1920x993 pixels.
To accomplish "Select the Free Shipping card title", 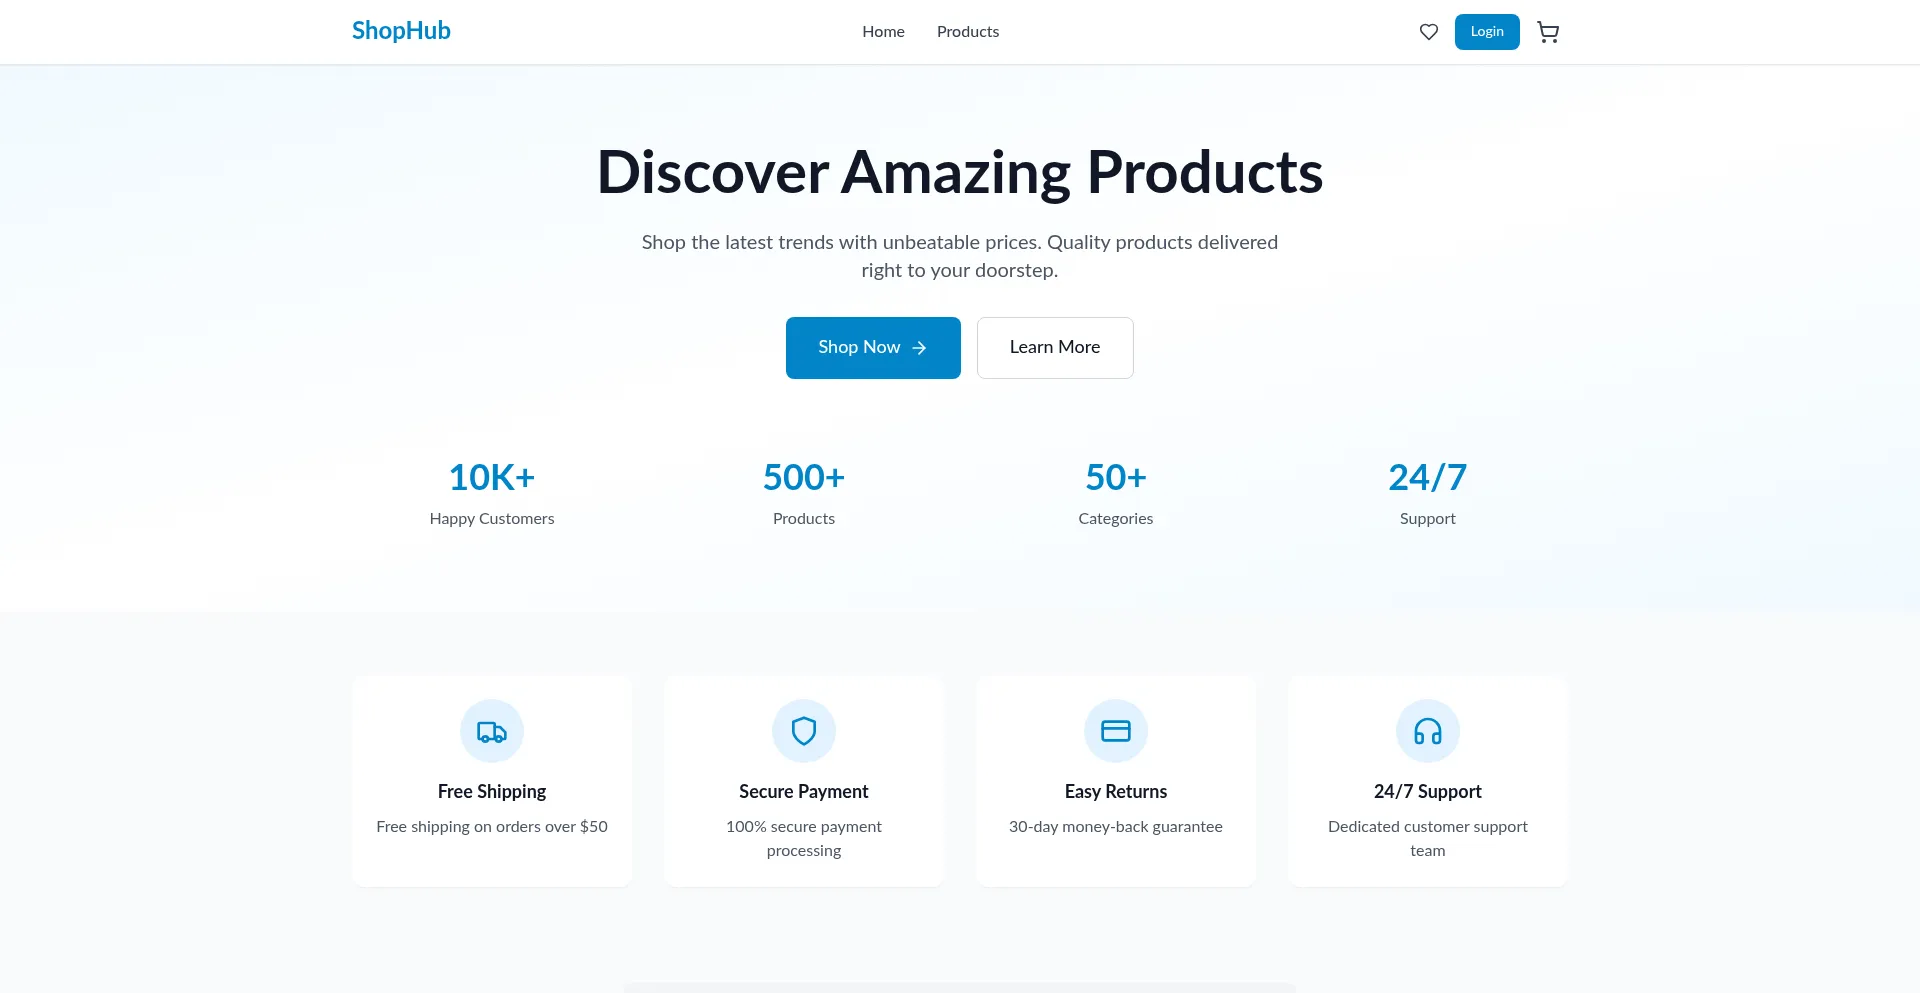I will [492, 791].
